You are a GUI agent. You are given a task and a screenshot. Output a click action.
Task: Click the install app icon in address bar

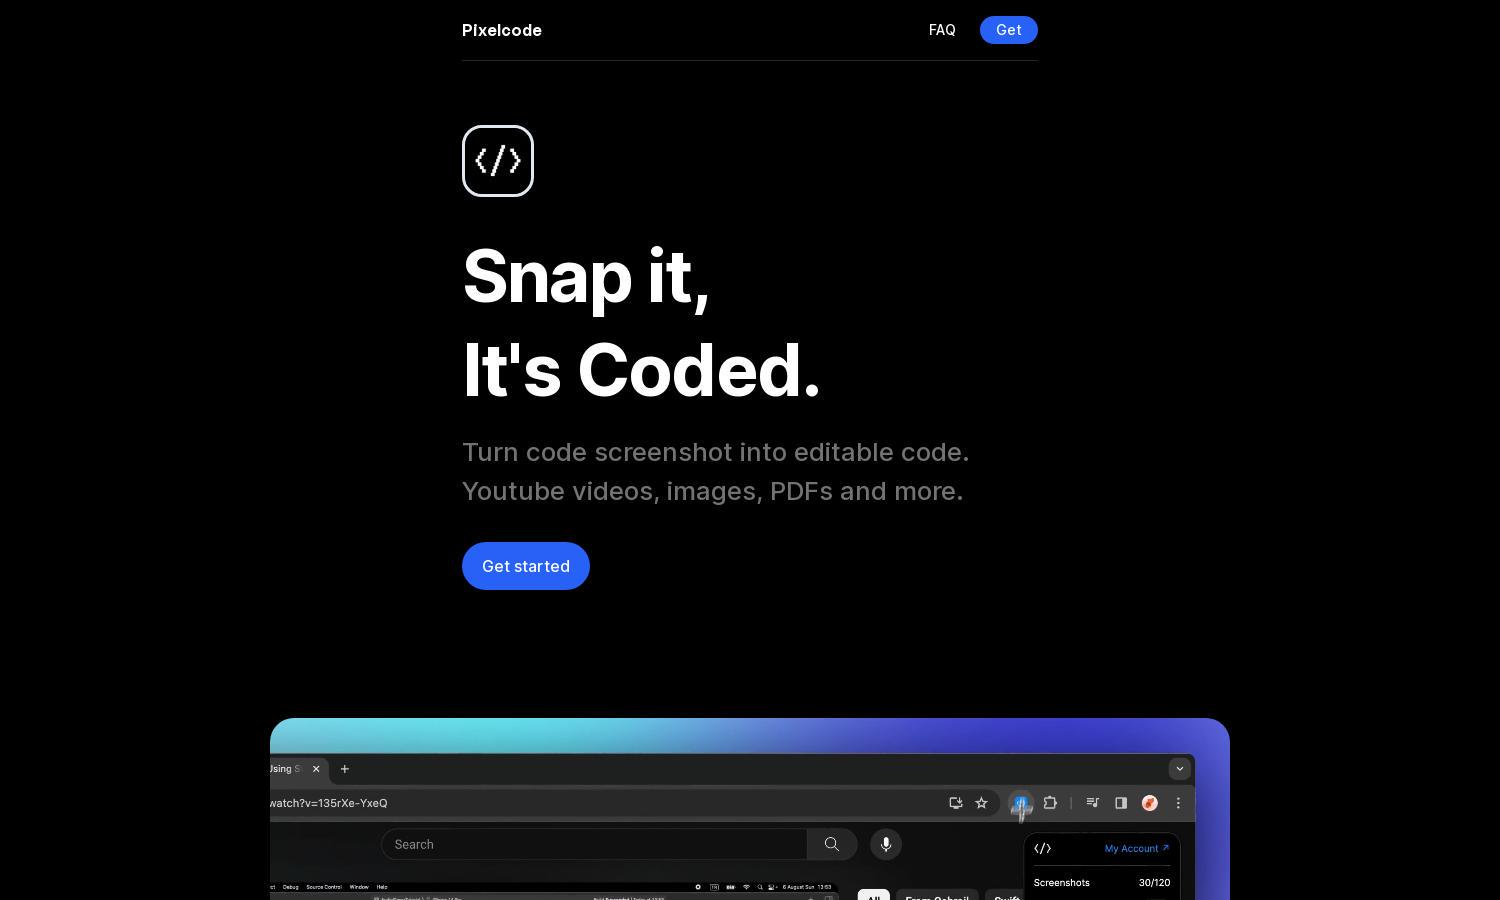coord(956,803)
